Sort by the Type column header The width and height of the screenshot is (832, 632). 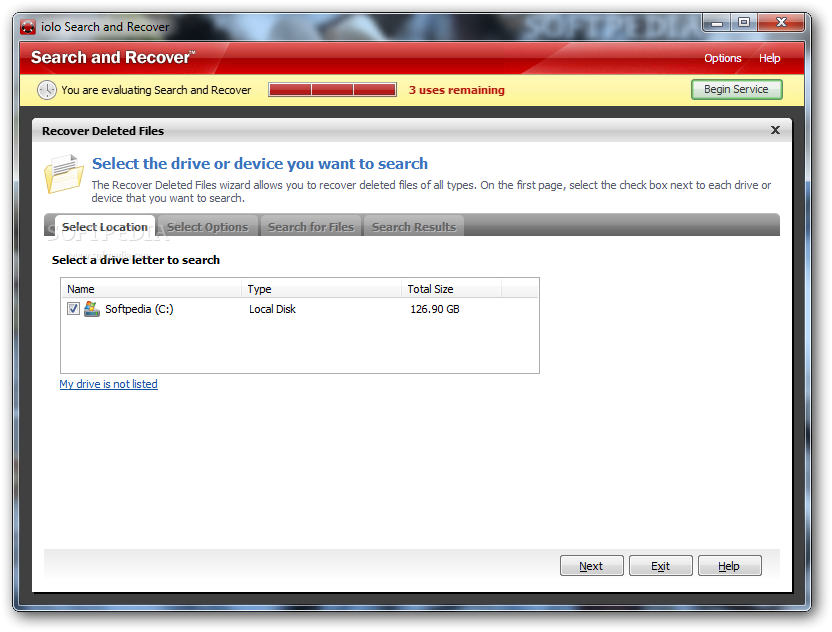tap(321, 289)
